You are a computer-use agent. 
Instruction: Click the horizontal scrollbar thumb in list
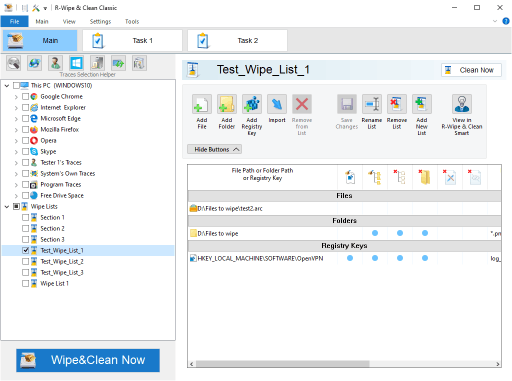[x=282, y=364]
